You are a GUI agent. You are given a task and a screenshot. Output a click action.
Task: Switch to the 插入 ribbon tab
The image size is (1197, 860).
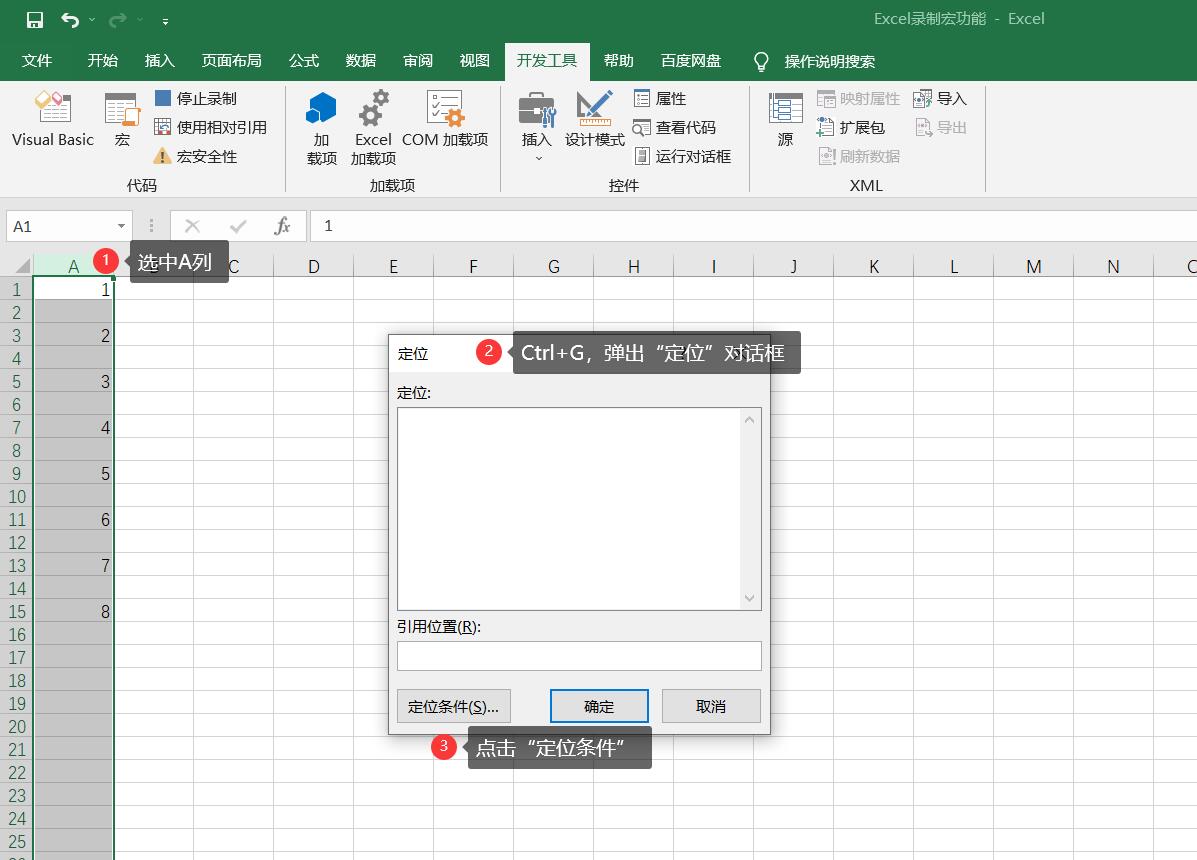point(160,60)
